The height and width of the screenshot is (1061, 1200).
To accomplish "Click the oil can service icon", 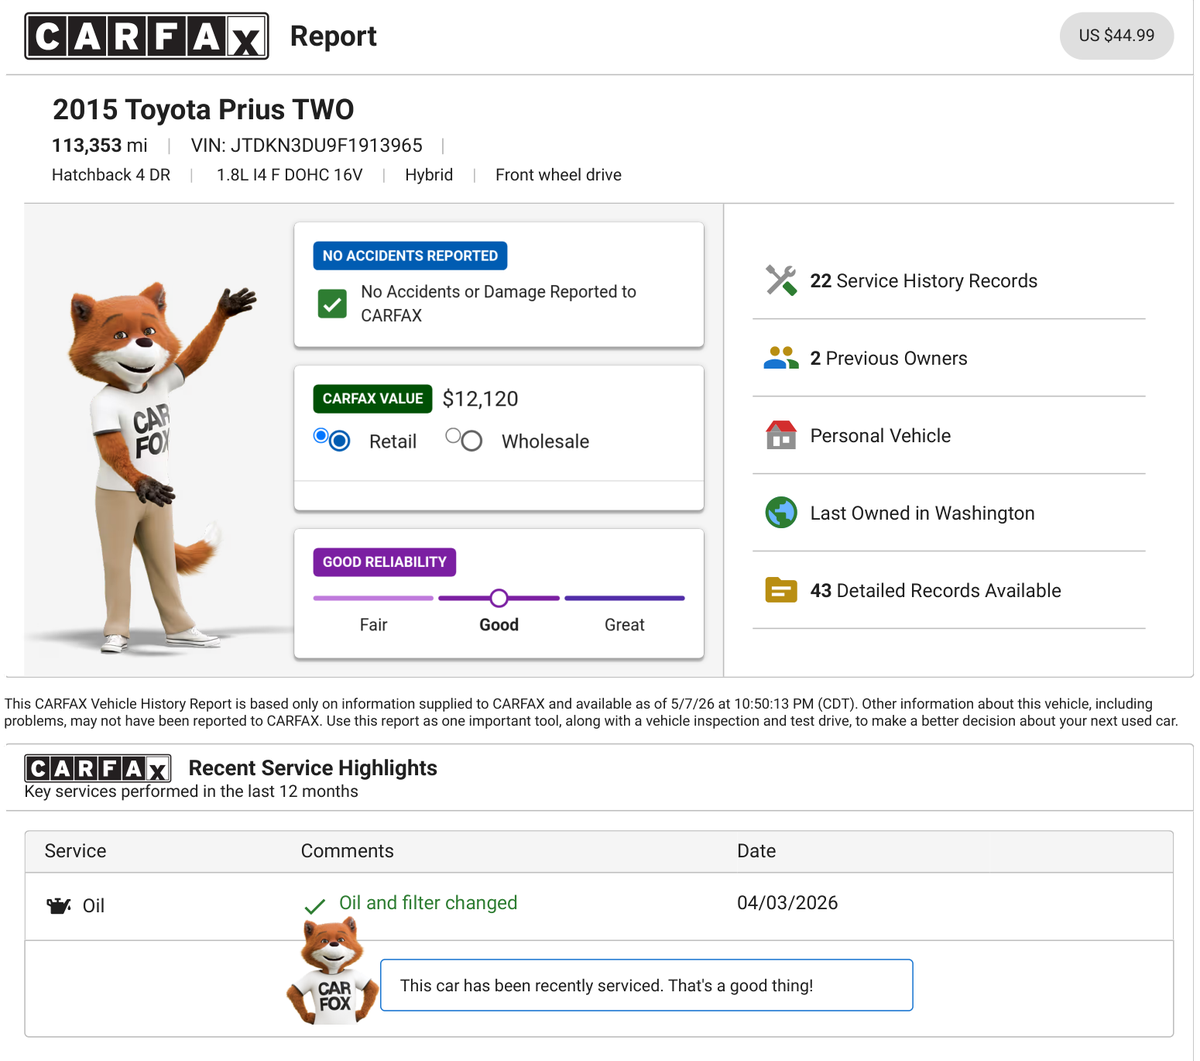I will [59, 906].
